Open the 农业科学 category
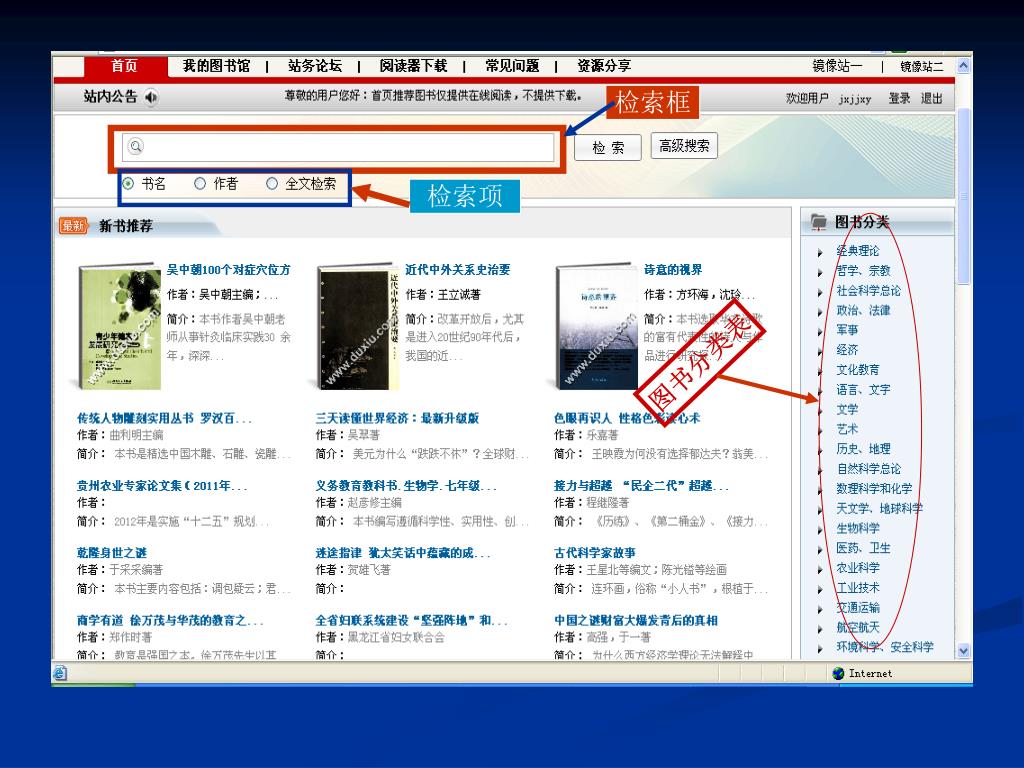The width and height of the screenshot is (1024, 768). (x=858, y=568)
